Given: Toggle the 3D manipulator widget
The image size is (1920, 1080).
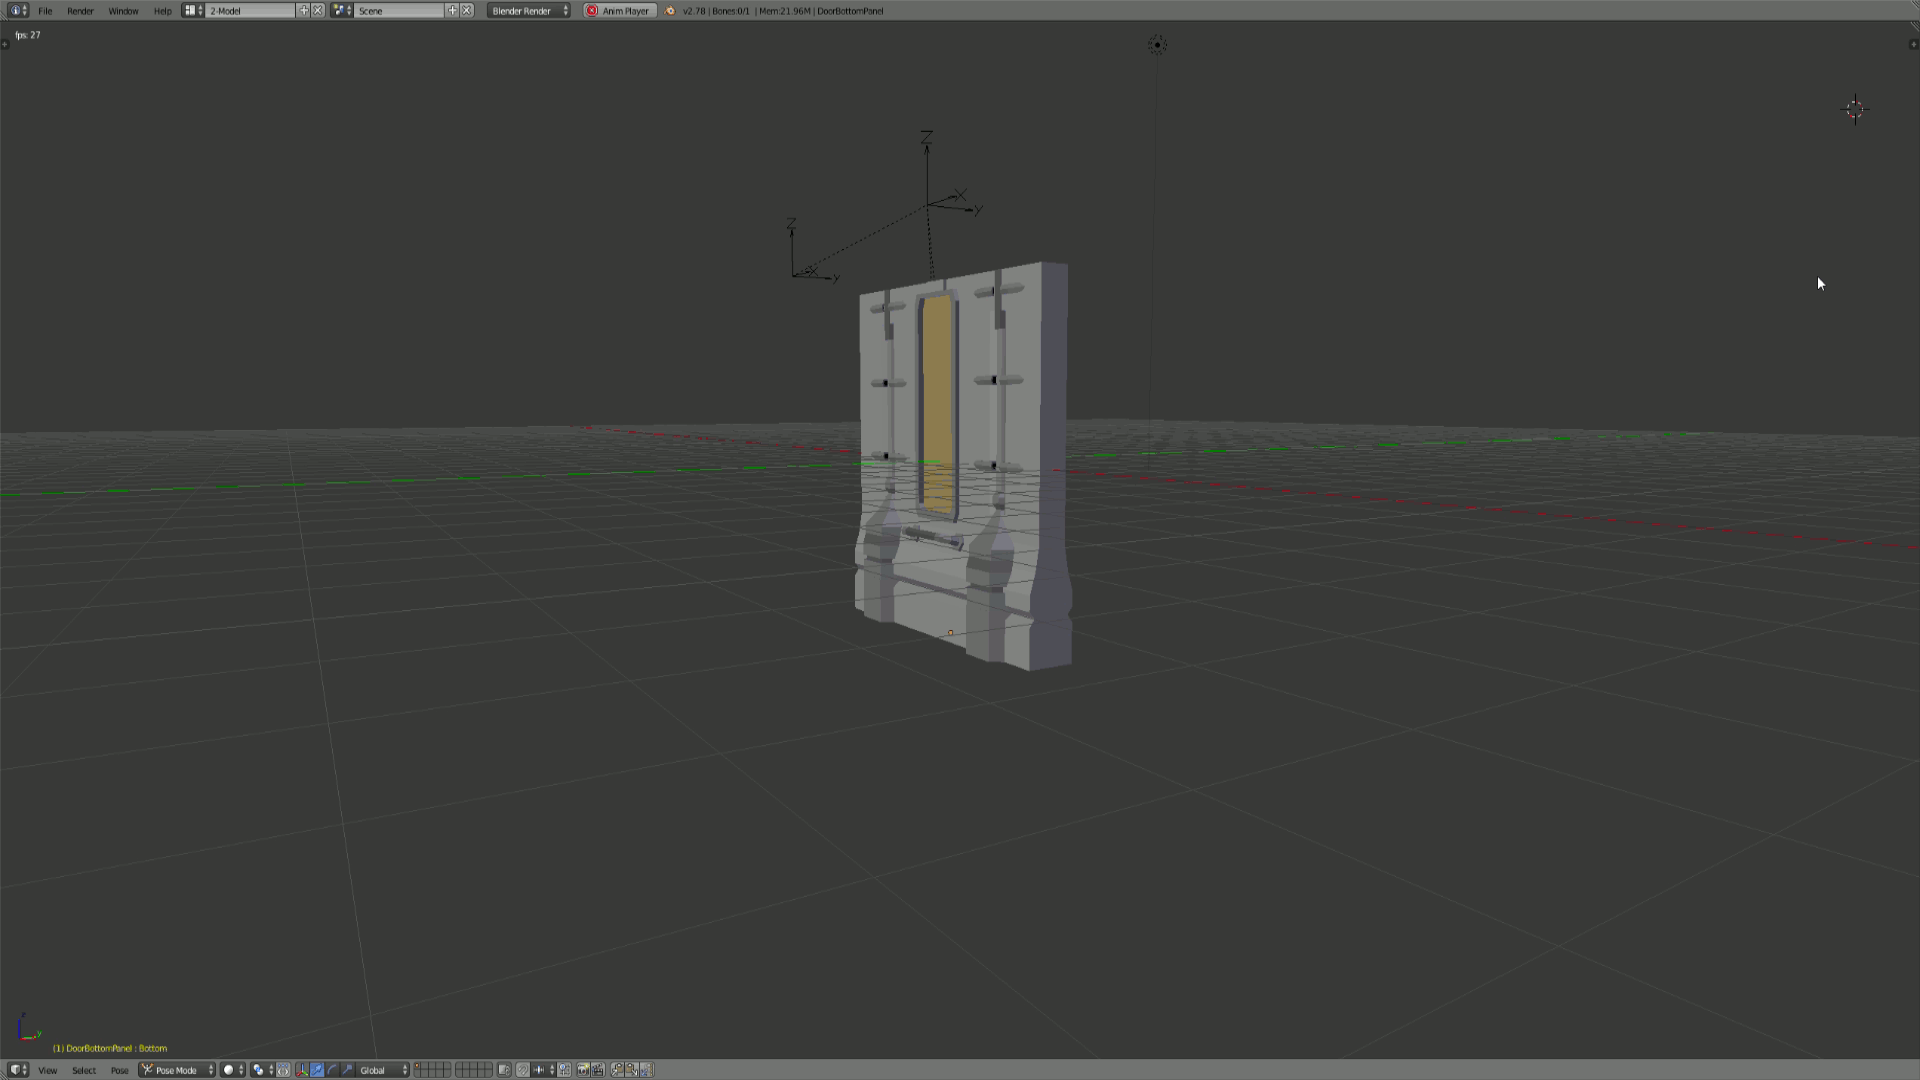Looking at the screenshot, I should tap(302, 1070).
